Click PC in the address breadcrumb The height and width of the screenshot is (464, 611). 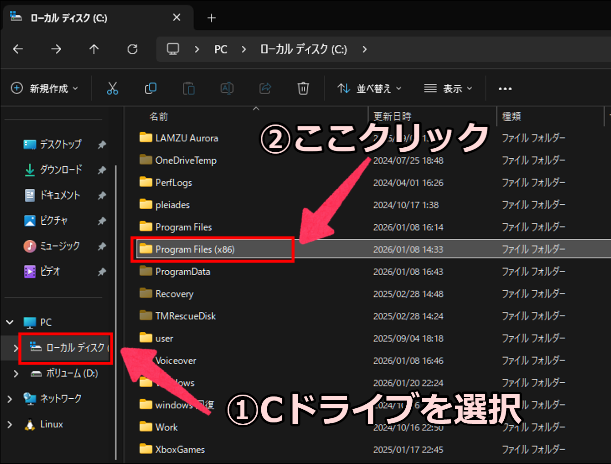click(220, 49)
